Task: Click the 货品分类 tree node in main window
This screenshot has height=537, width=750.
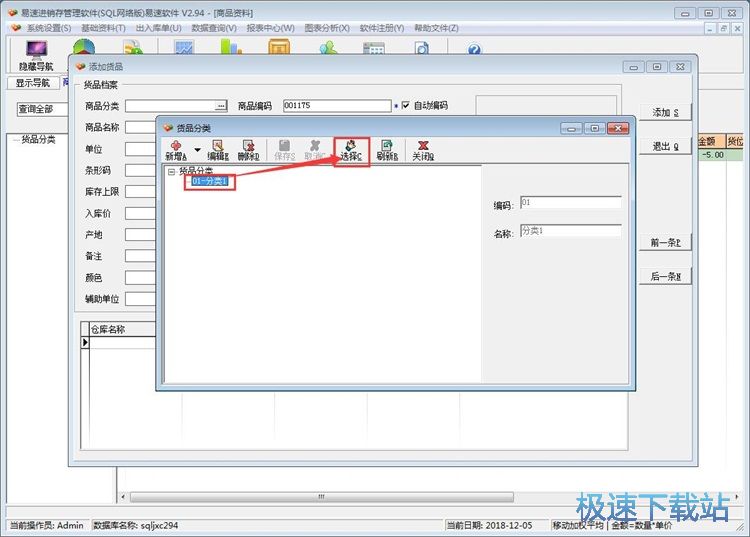Action: 38,140
